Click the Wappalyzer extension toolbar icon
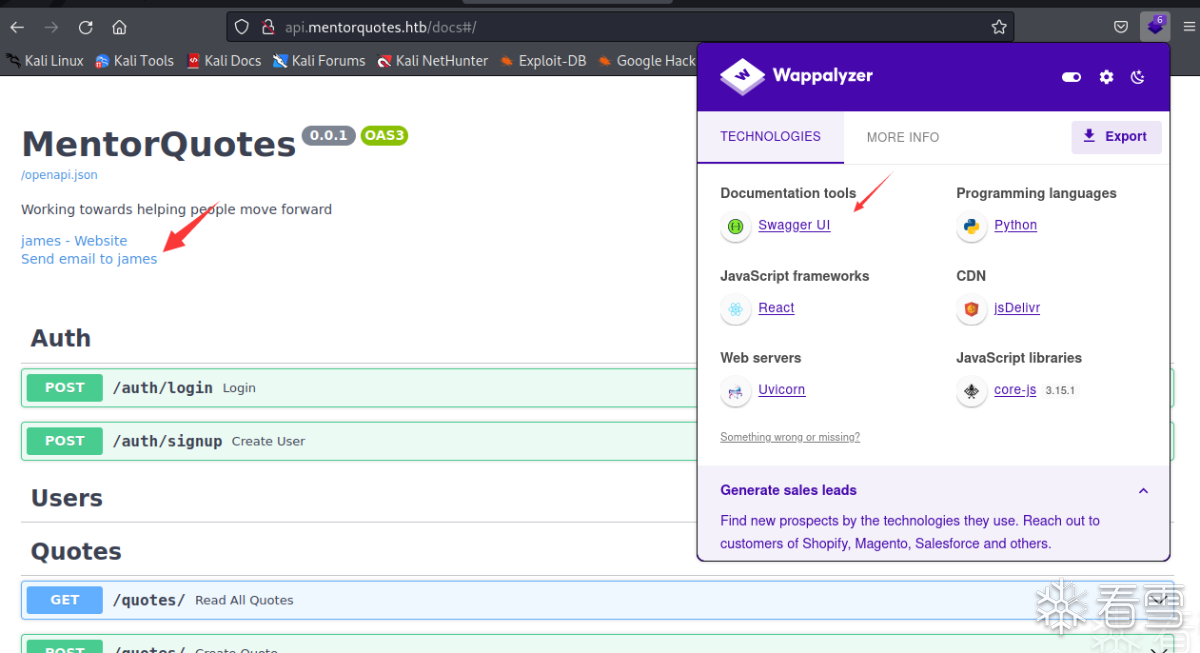Viewport: 1200px width, 653px height. tap(1155, 26)
